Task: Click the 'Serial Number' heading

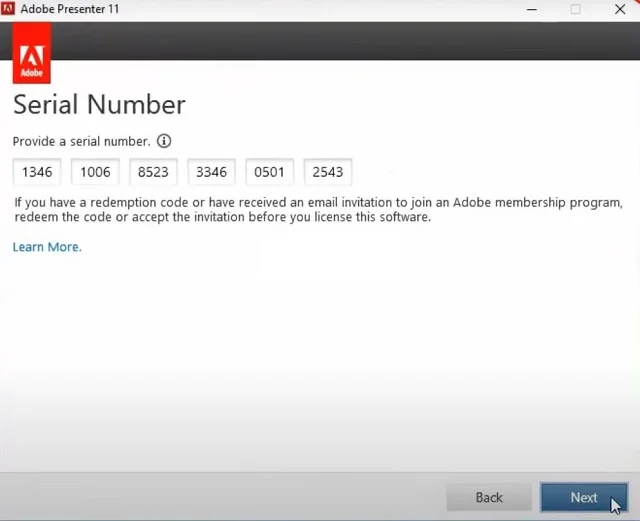Action: (100, 105)
